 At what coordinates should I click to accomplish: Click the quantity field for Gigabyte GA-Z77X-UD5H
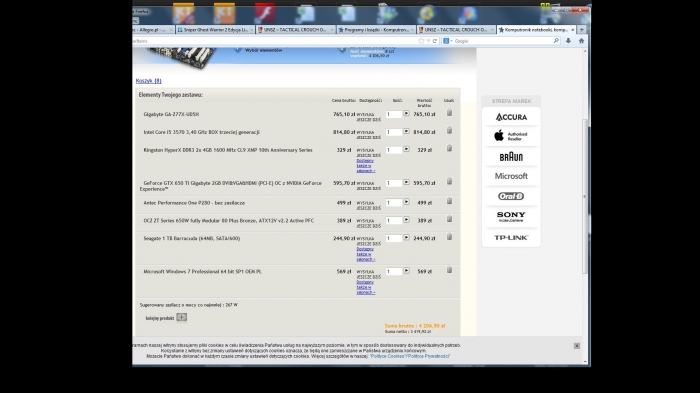pos(394,114)
